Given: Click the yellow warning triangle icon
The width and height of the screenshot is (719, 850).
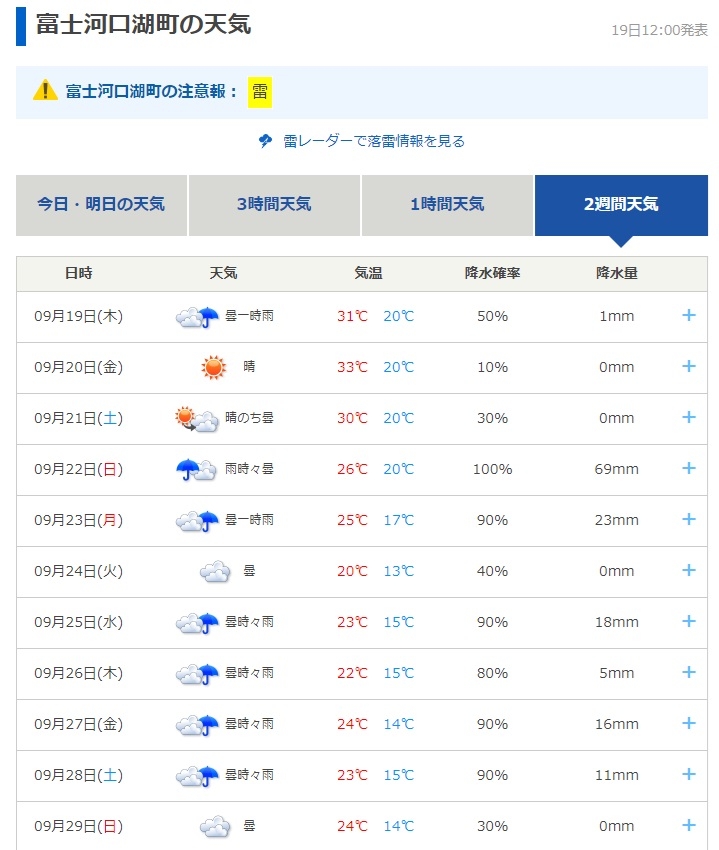Looking at the screenshot, I should coord(45,91).
